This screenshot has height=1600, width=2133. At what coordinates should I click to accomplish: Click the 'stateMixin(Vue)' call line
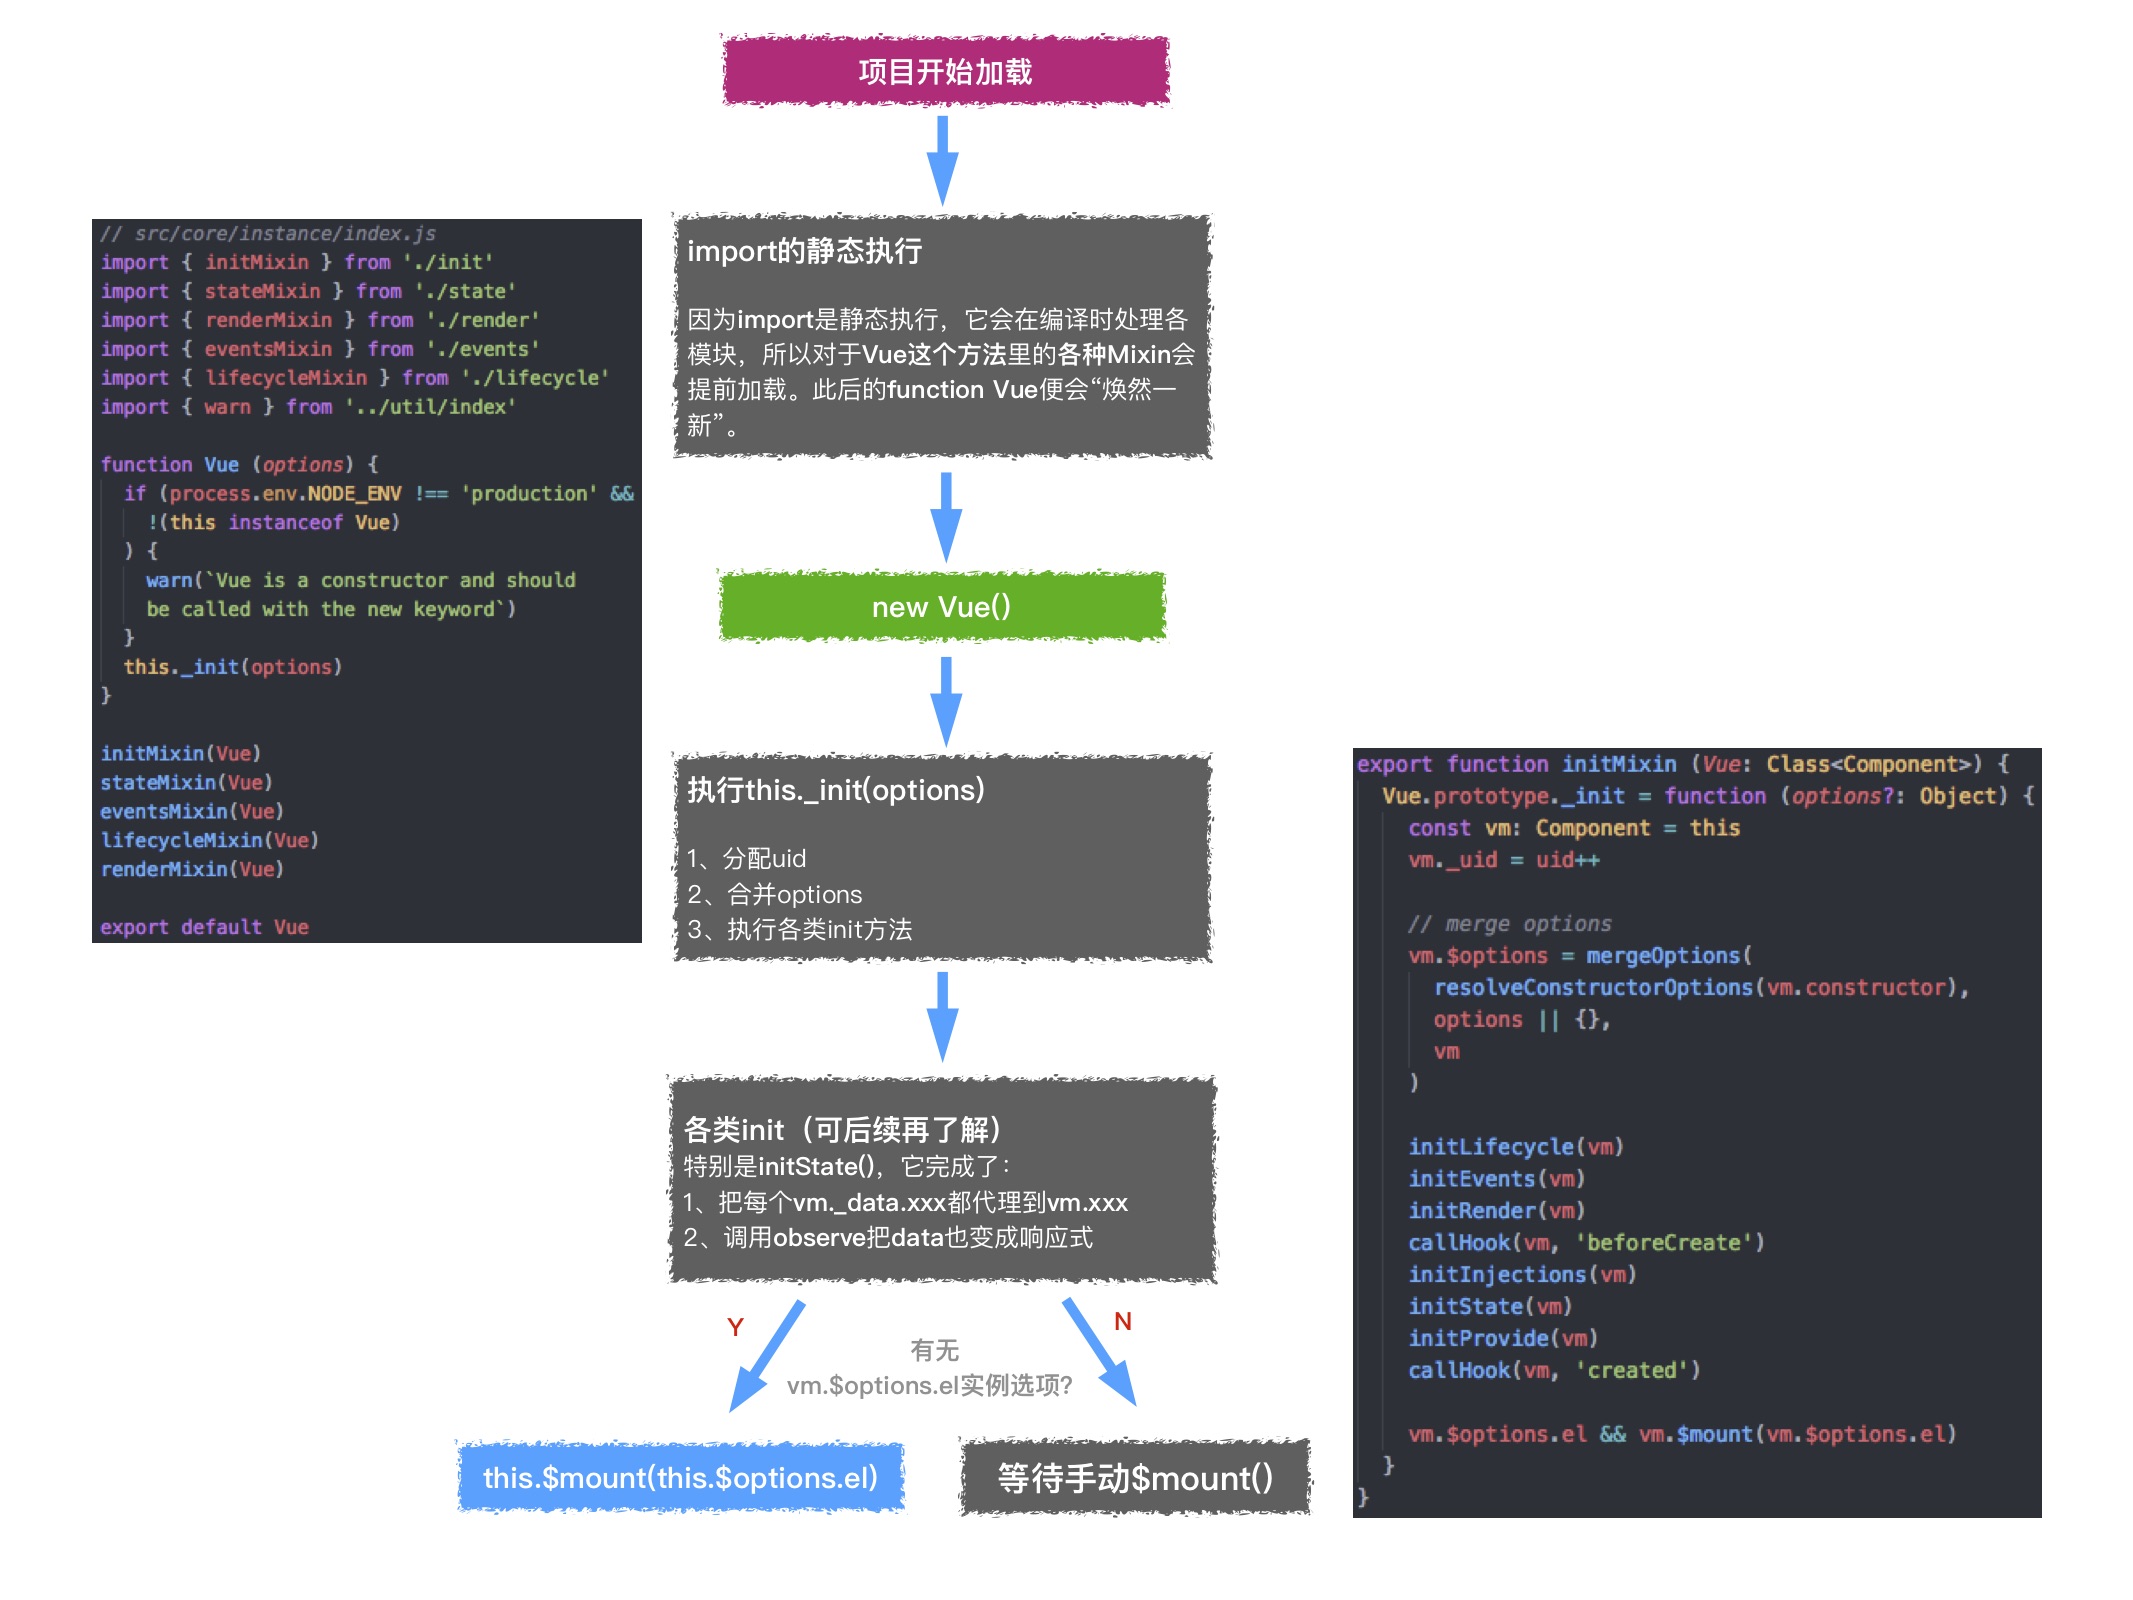tap(187, 782)
